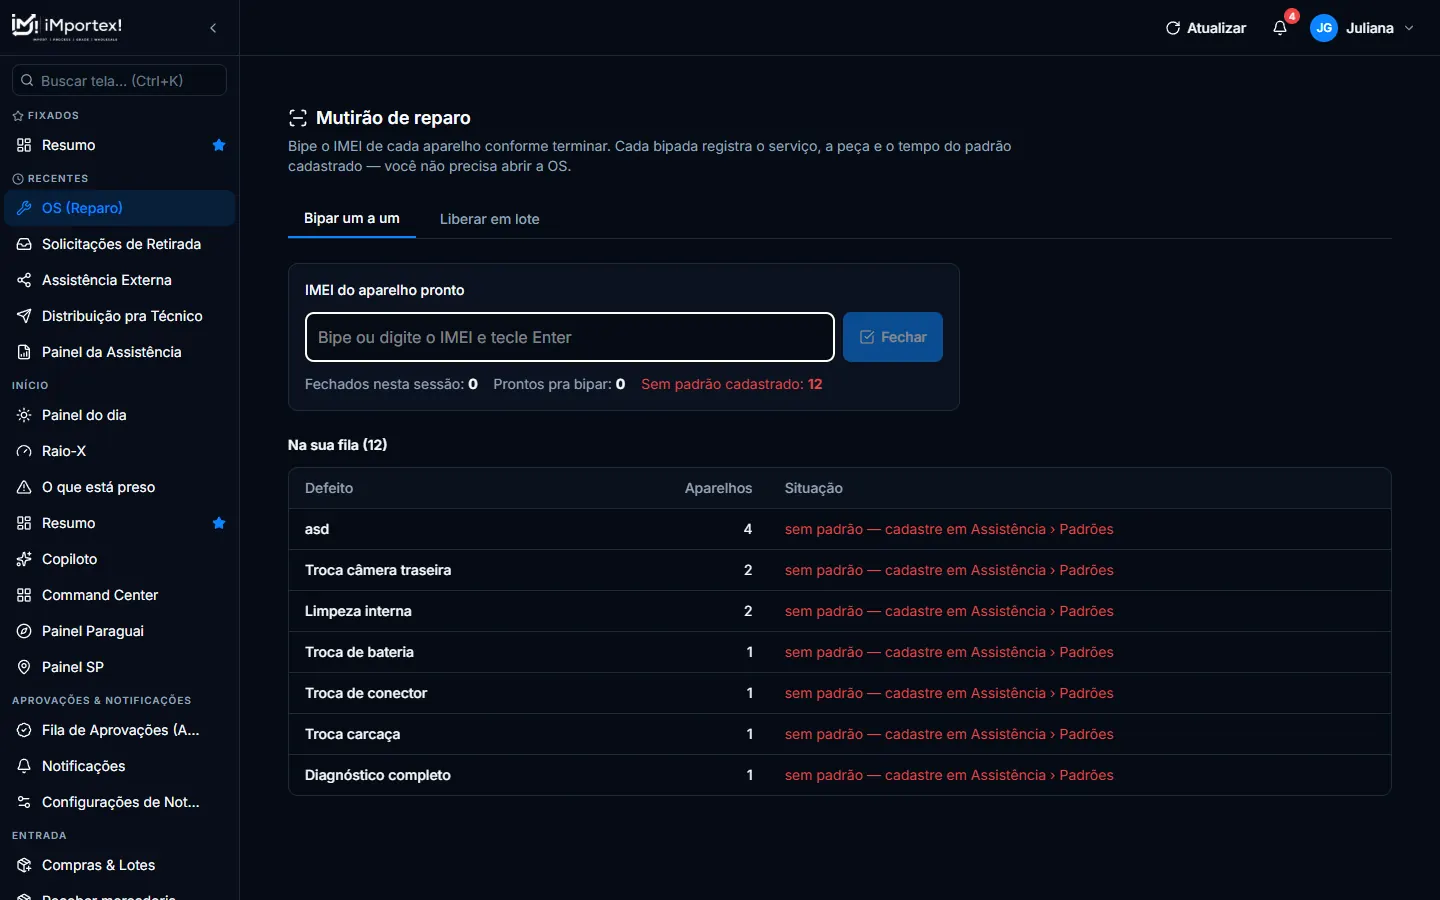
Task: Select the Troca de conector row
Action: click(840, 693)
